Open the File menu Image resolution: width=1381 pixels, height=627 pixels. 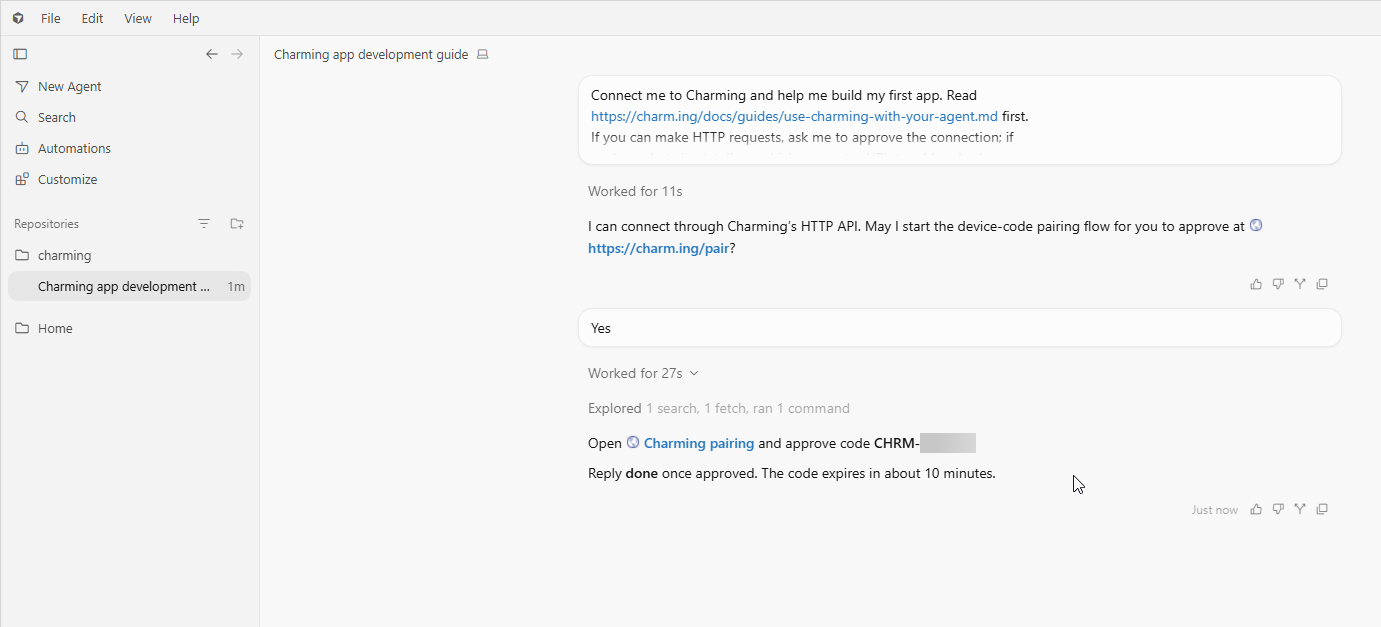pyautogui.click(x=50, y=18)
